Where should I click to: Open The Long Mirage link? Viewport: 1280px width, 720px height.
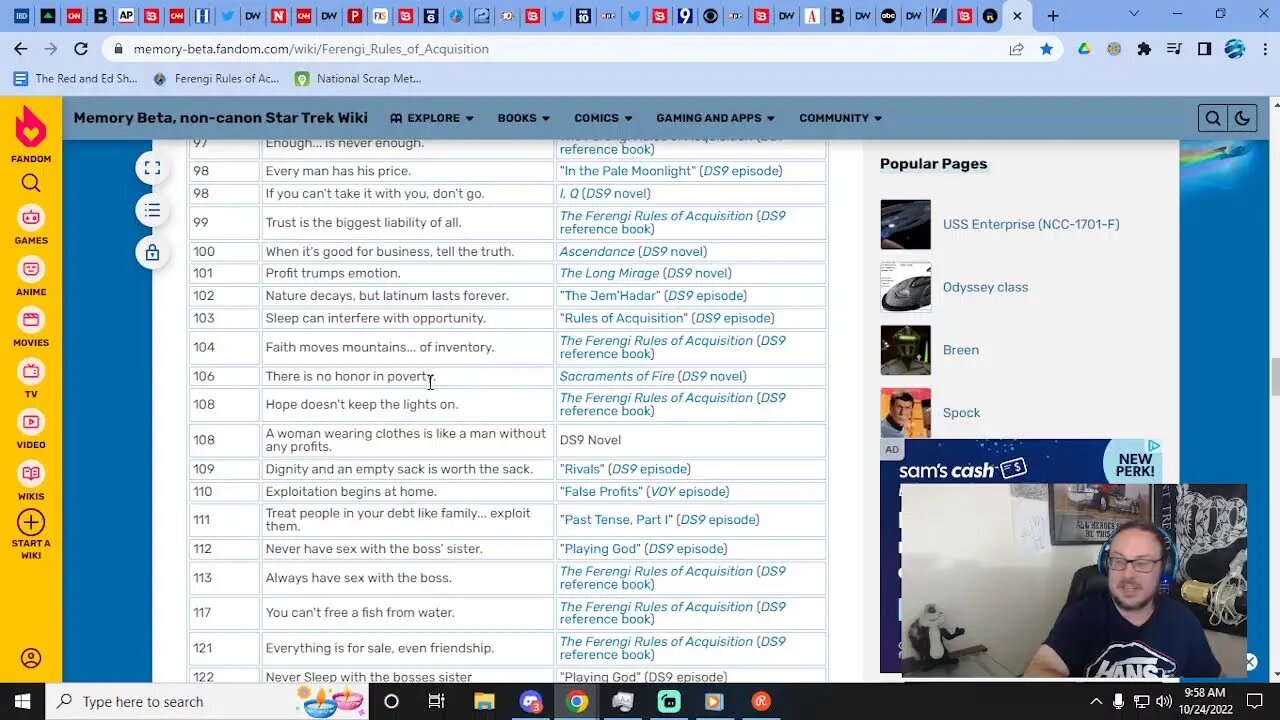(x=609, y=273)
